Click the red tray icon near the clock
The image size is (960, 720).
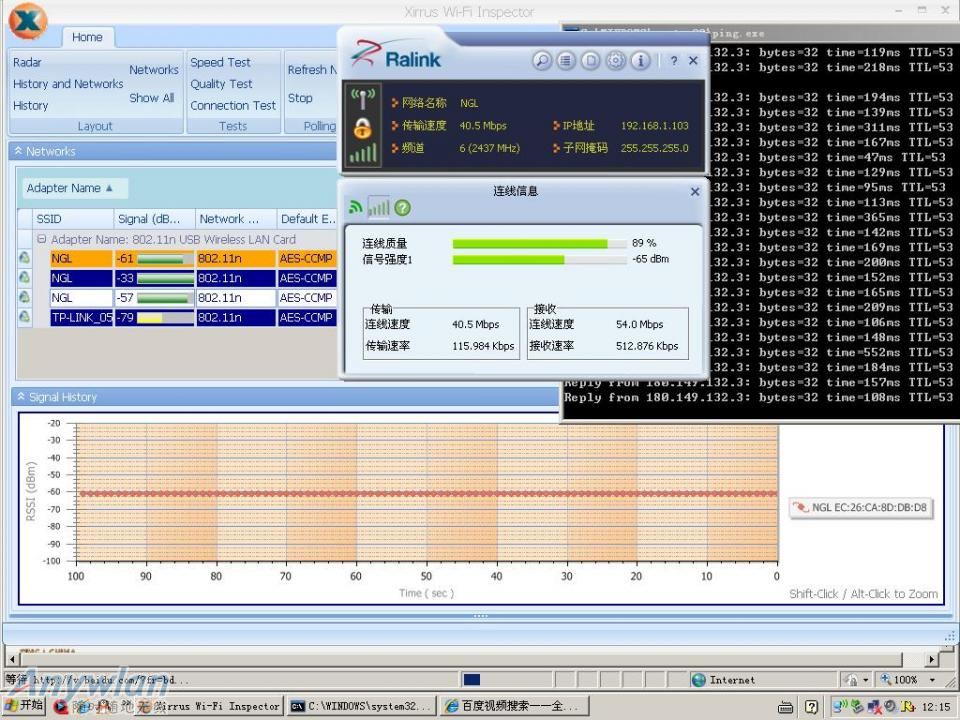pos(874,707)
